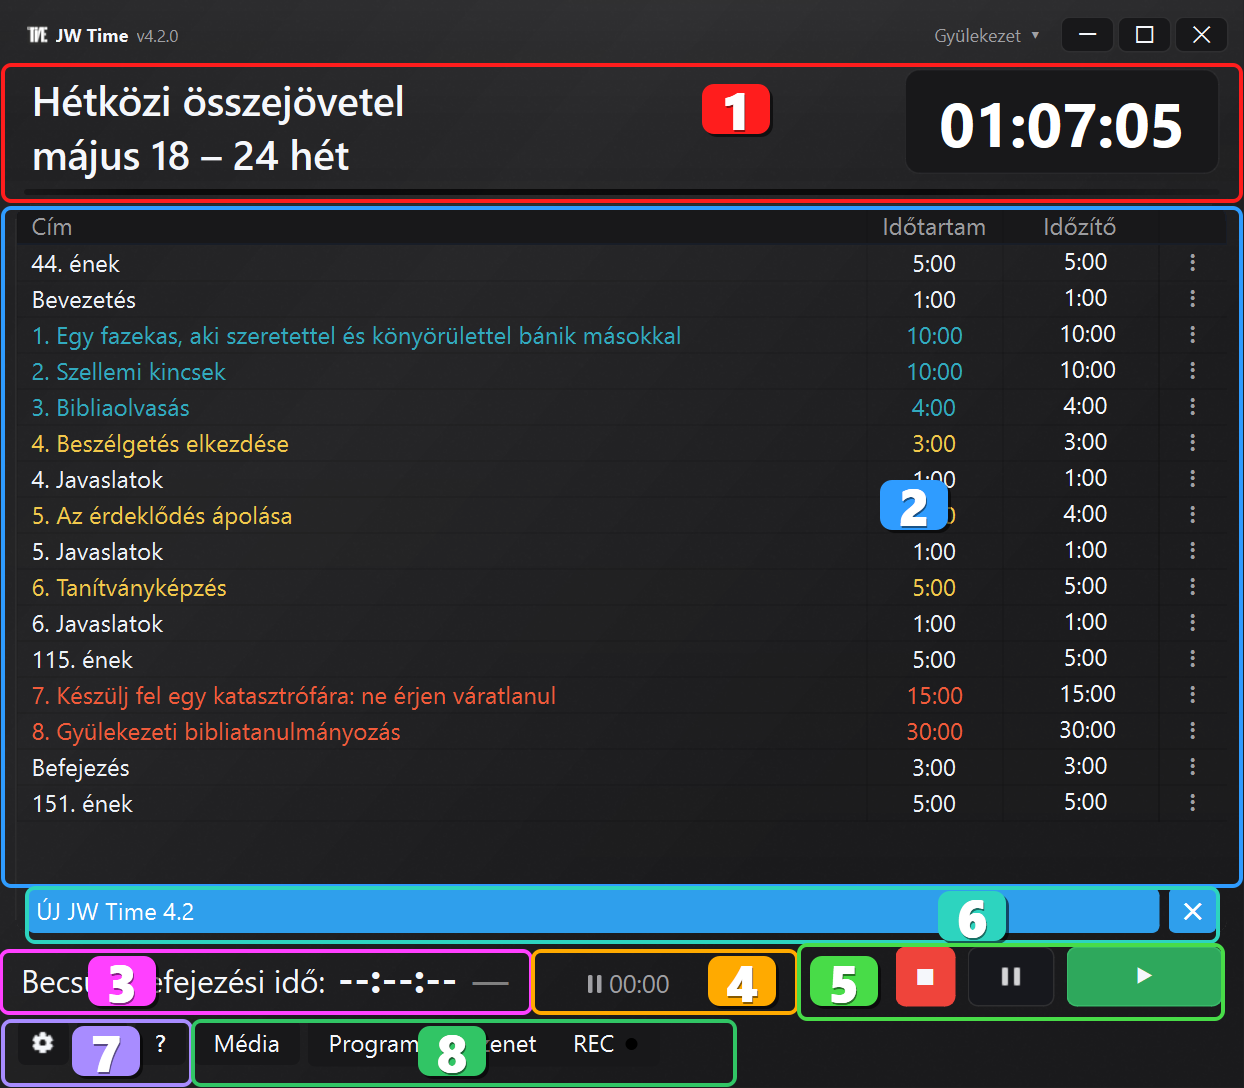Viewport: 1244px width, 1088px height.
Task: Click the 15:00 duration of item 7
Action: pyautogui.click(x=935, y=696)
